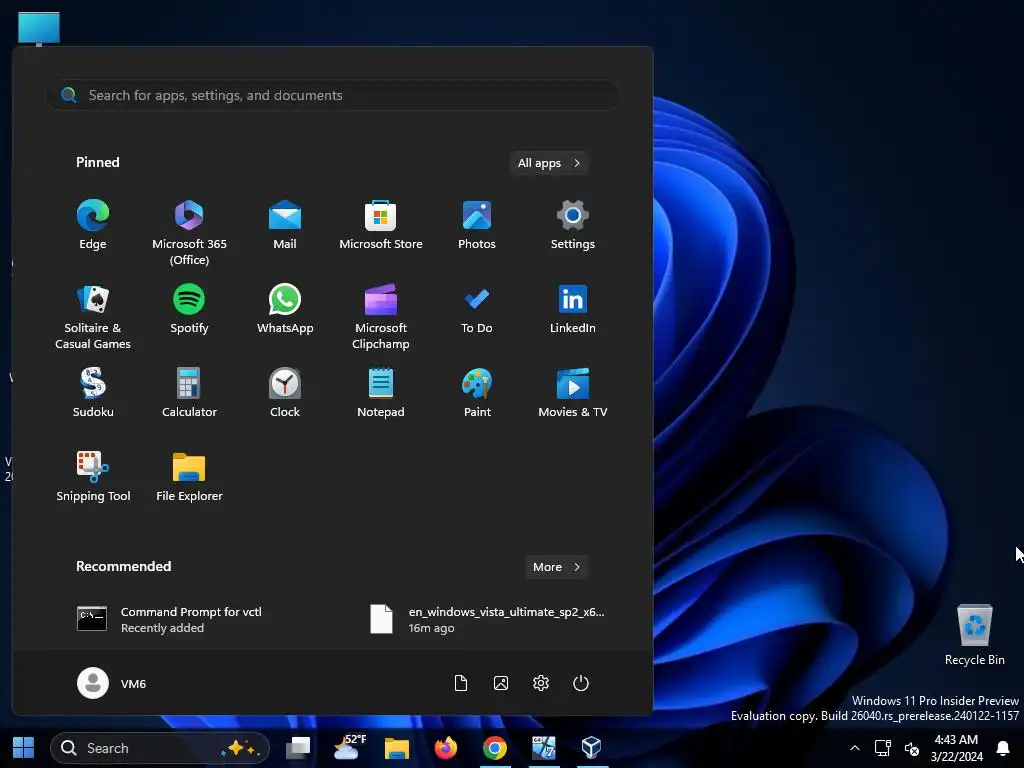Launch Spotify

point(189,310)
